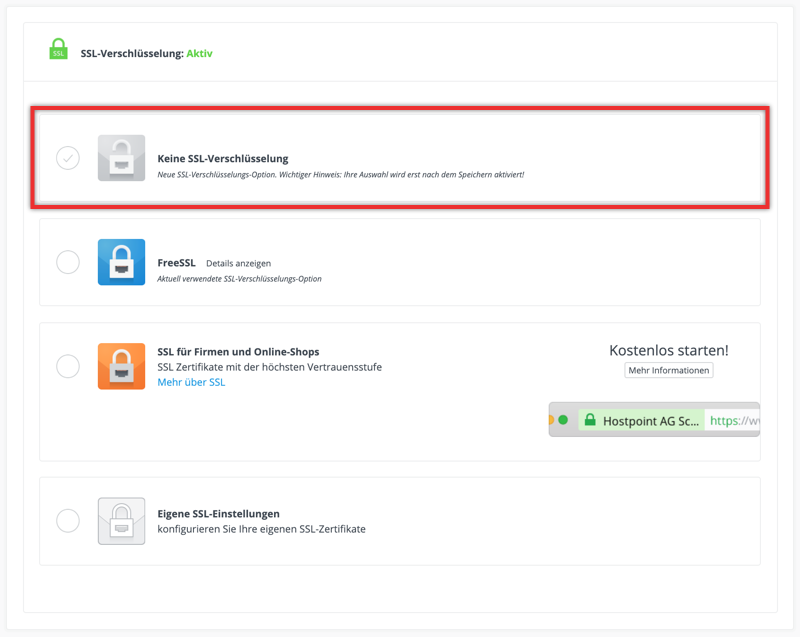This screenshot has width=800, height=637.
Task: Click the green dot in browser preview
Action: pyautogui.click(x=563, y=420)
